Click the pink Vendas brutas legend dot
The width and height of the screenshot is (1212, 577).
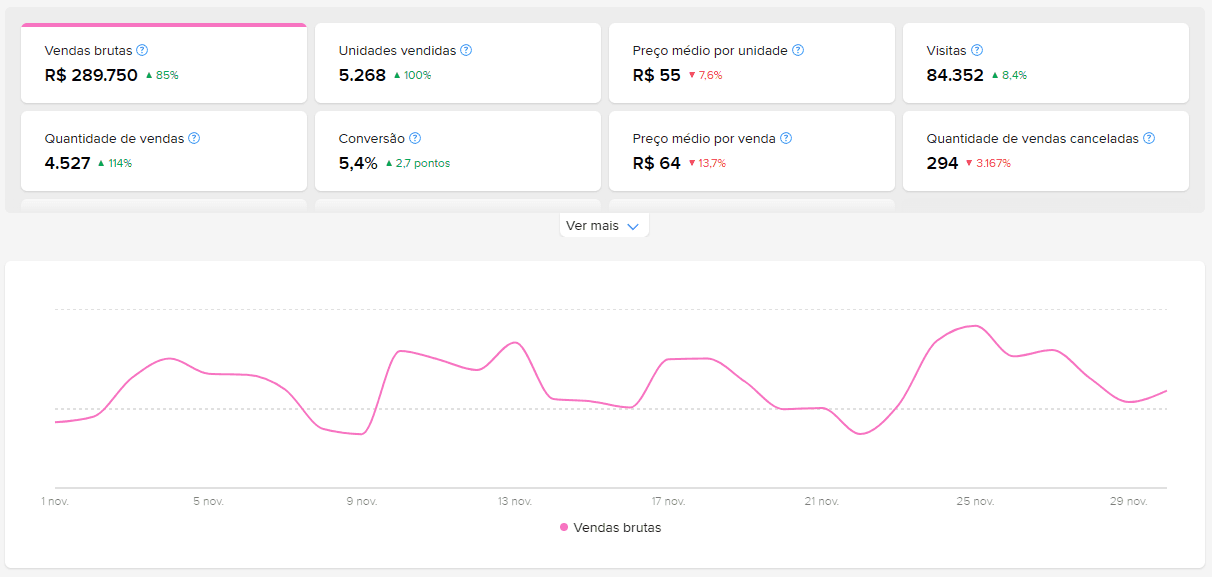pos(564,527)
